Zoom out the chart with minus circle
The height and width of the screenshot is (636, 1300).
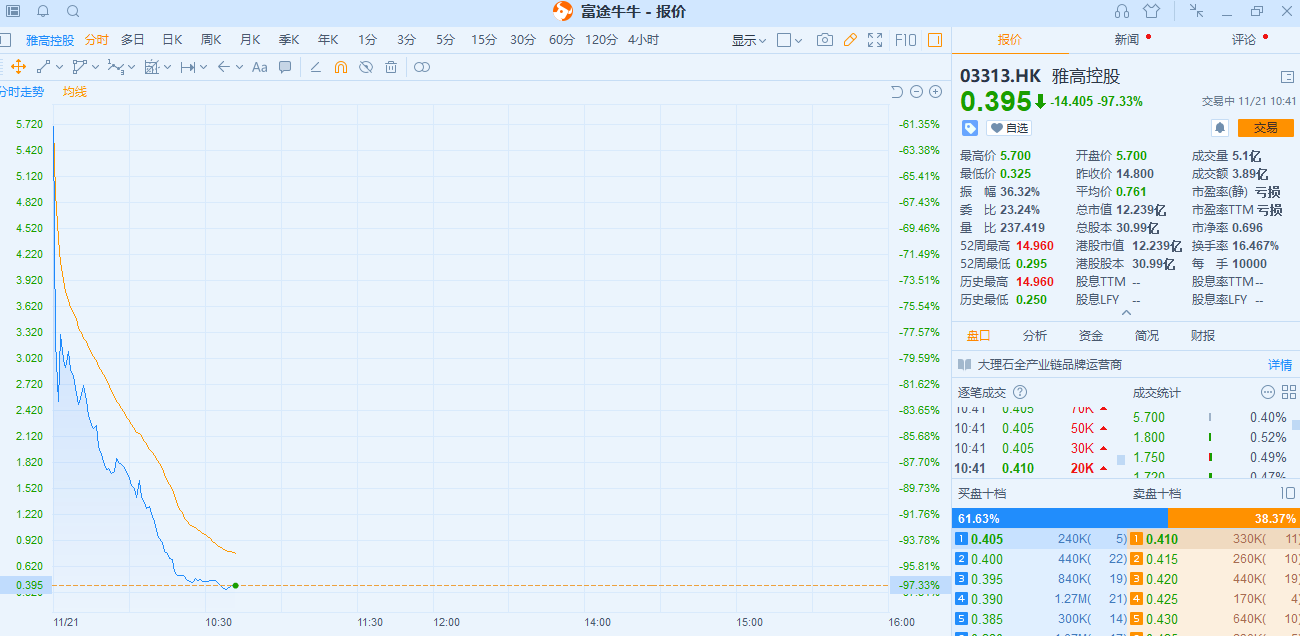[x=916, y=92]
